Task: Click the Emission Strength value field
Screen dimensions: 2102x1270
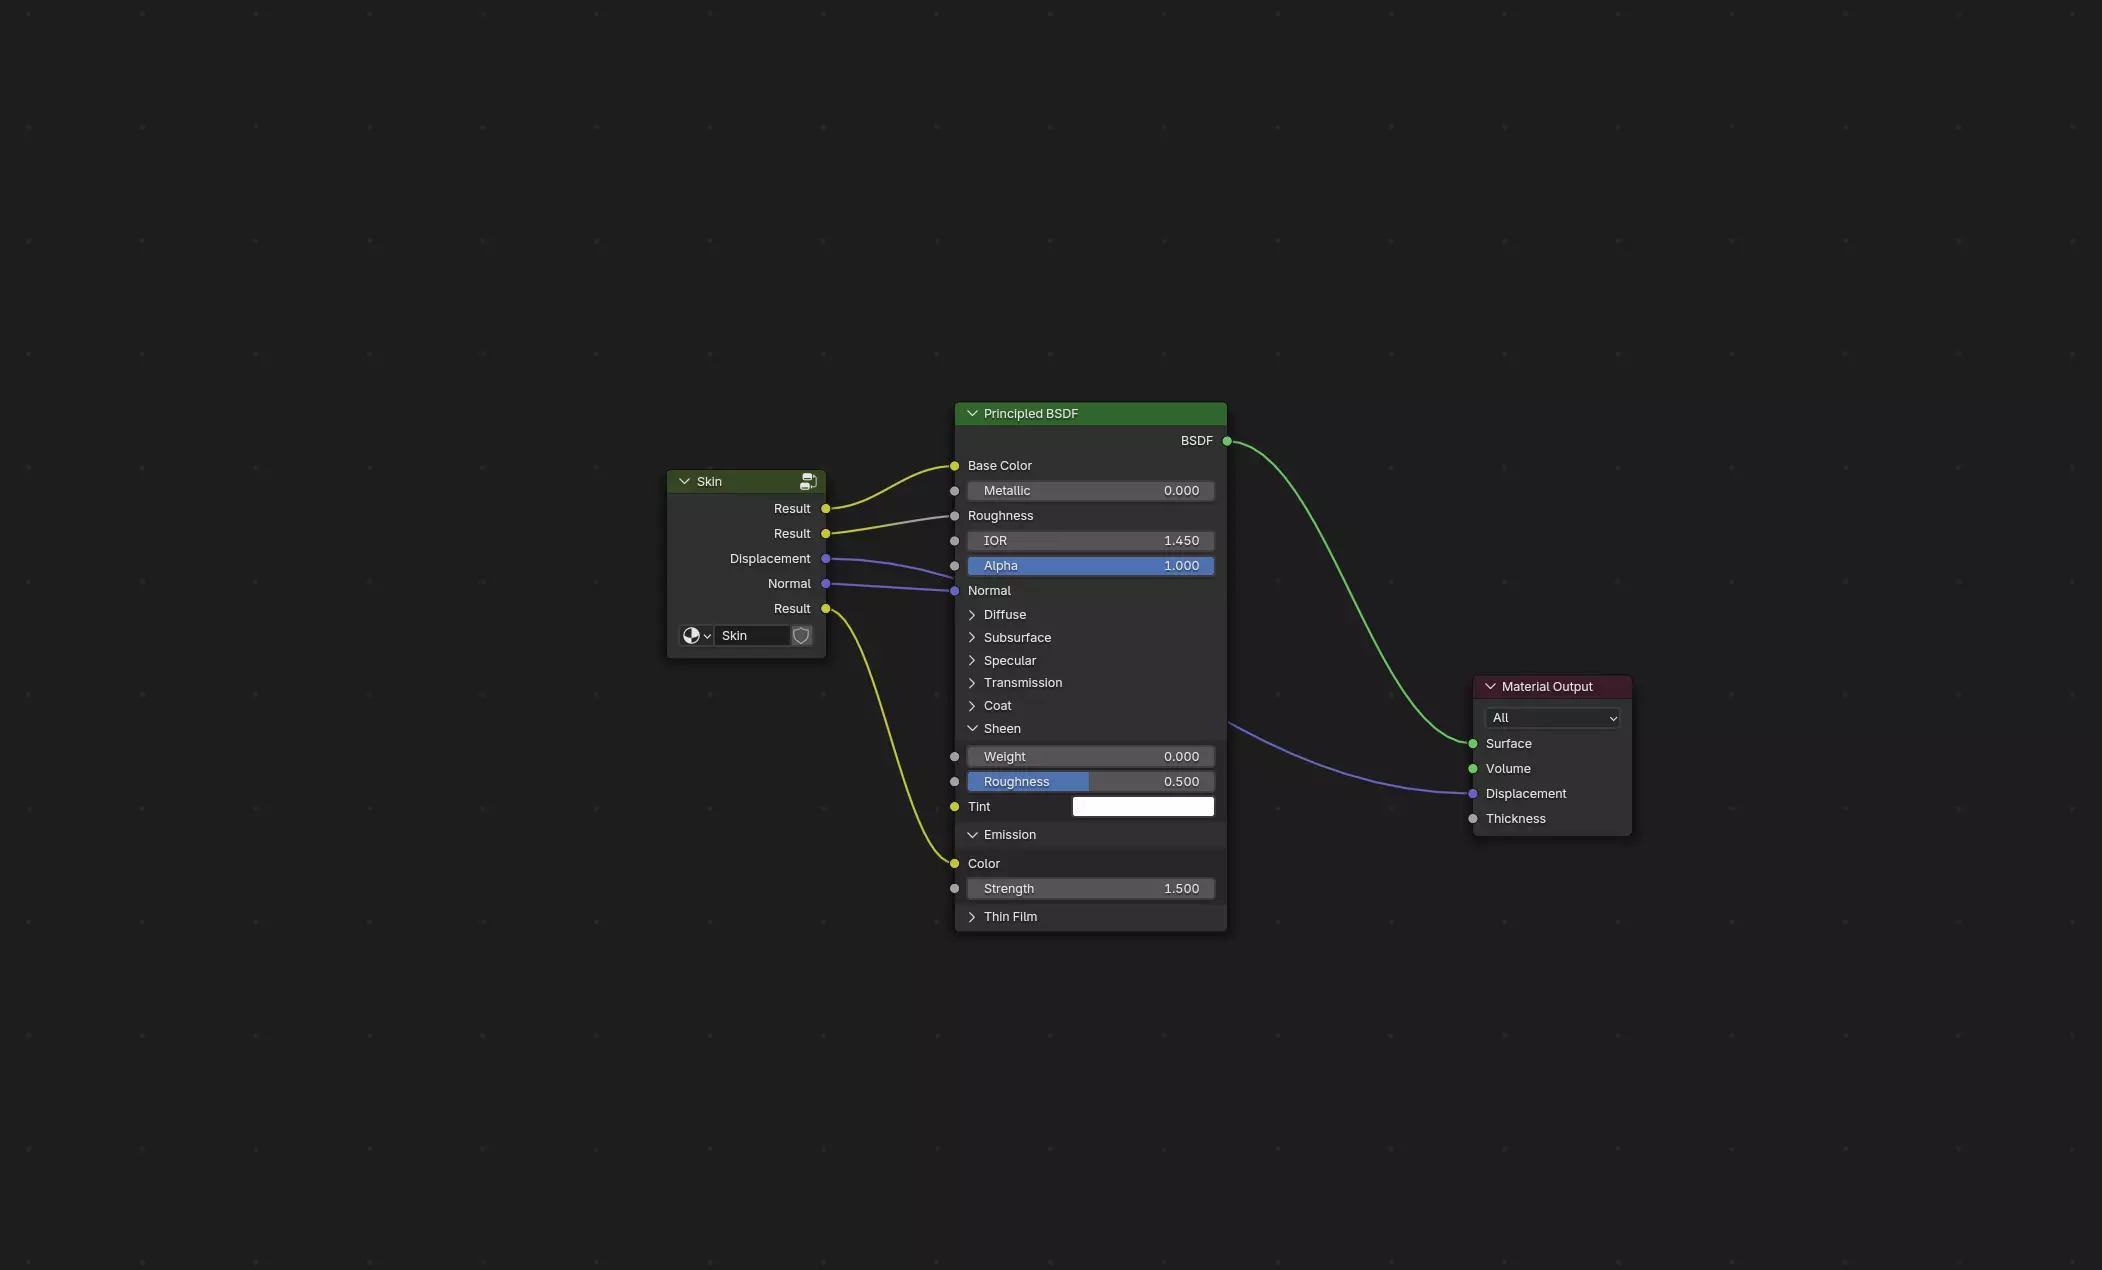Action: 1090,889
